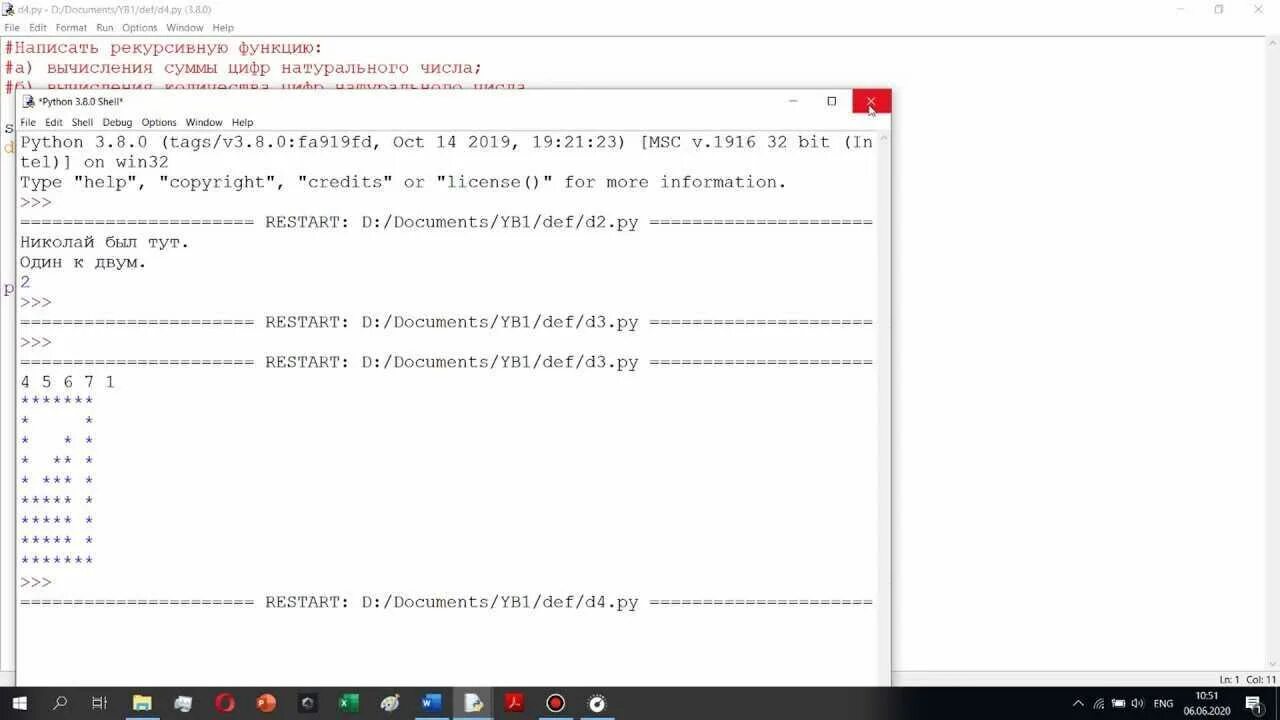The image size is (1280, 720).
Task: Open Window menu in Python Shell window
Action: coord(204,122)
